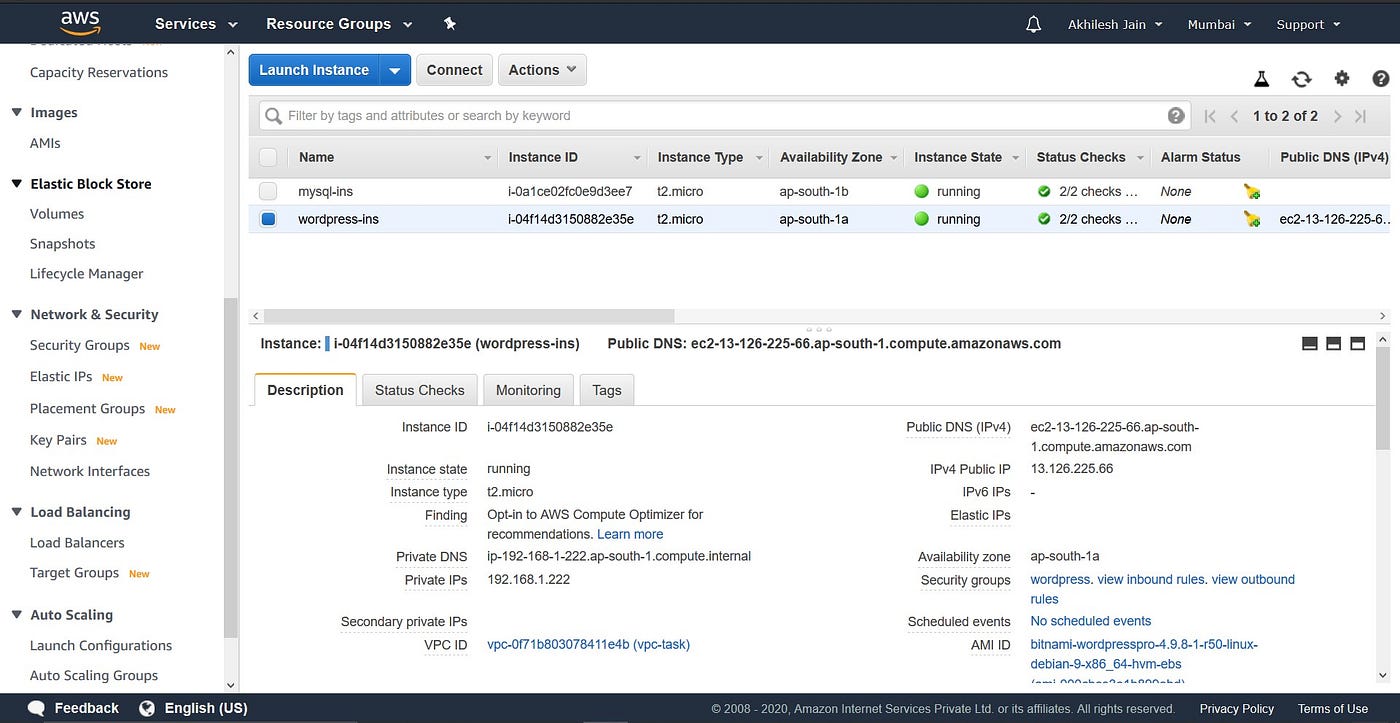The width and height of the screenshot is (1400, 723).
Task: Switch to the Monitoring tab
Action: point(528,390)
